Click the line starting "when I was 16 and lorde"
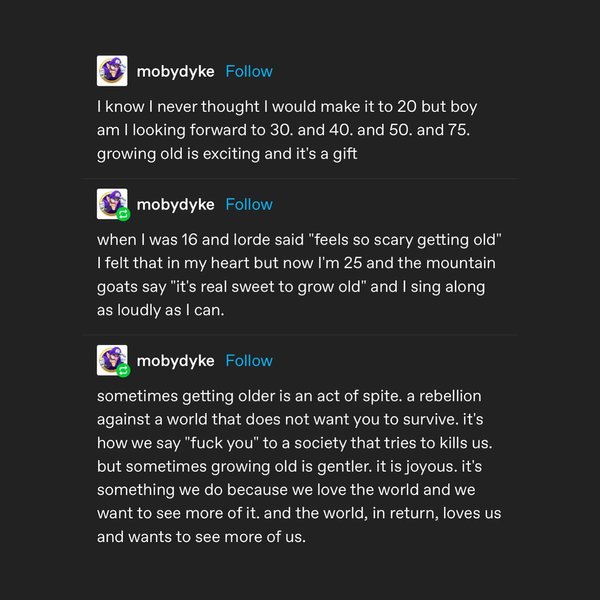600x600 pixels. (x=297, y=239)
